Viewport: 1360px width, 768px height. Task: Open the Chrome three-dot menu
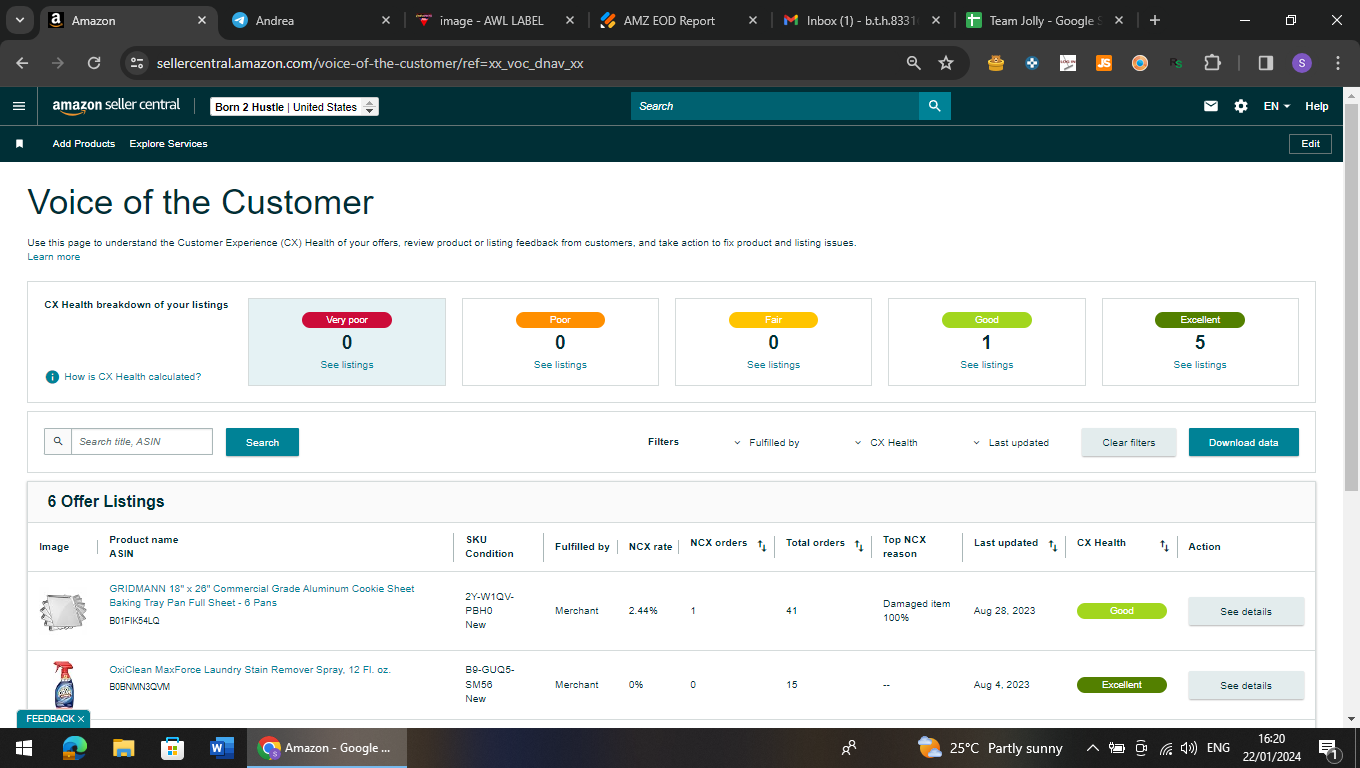pos(1338,63)
